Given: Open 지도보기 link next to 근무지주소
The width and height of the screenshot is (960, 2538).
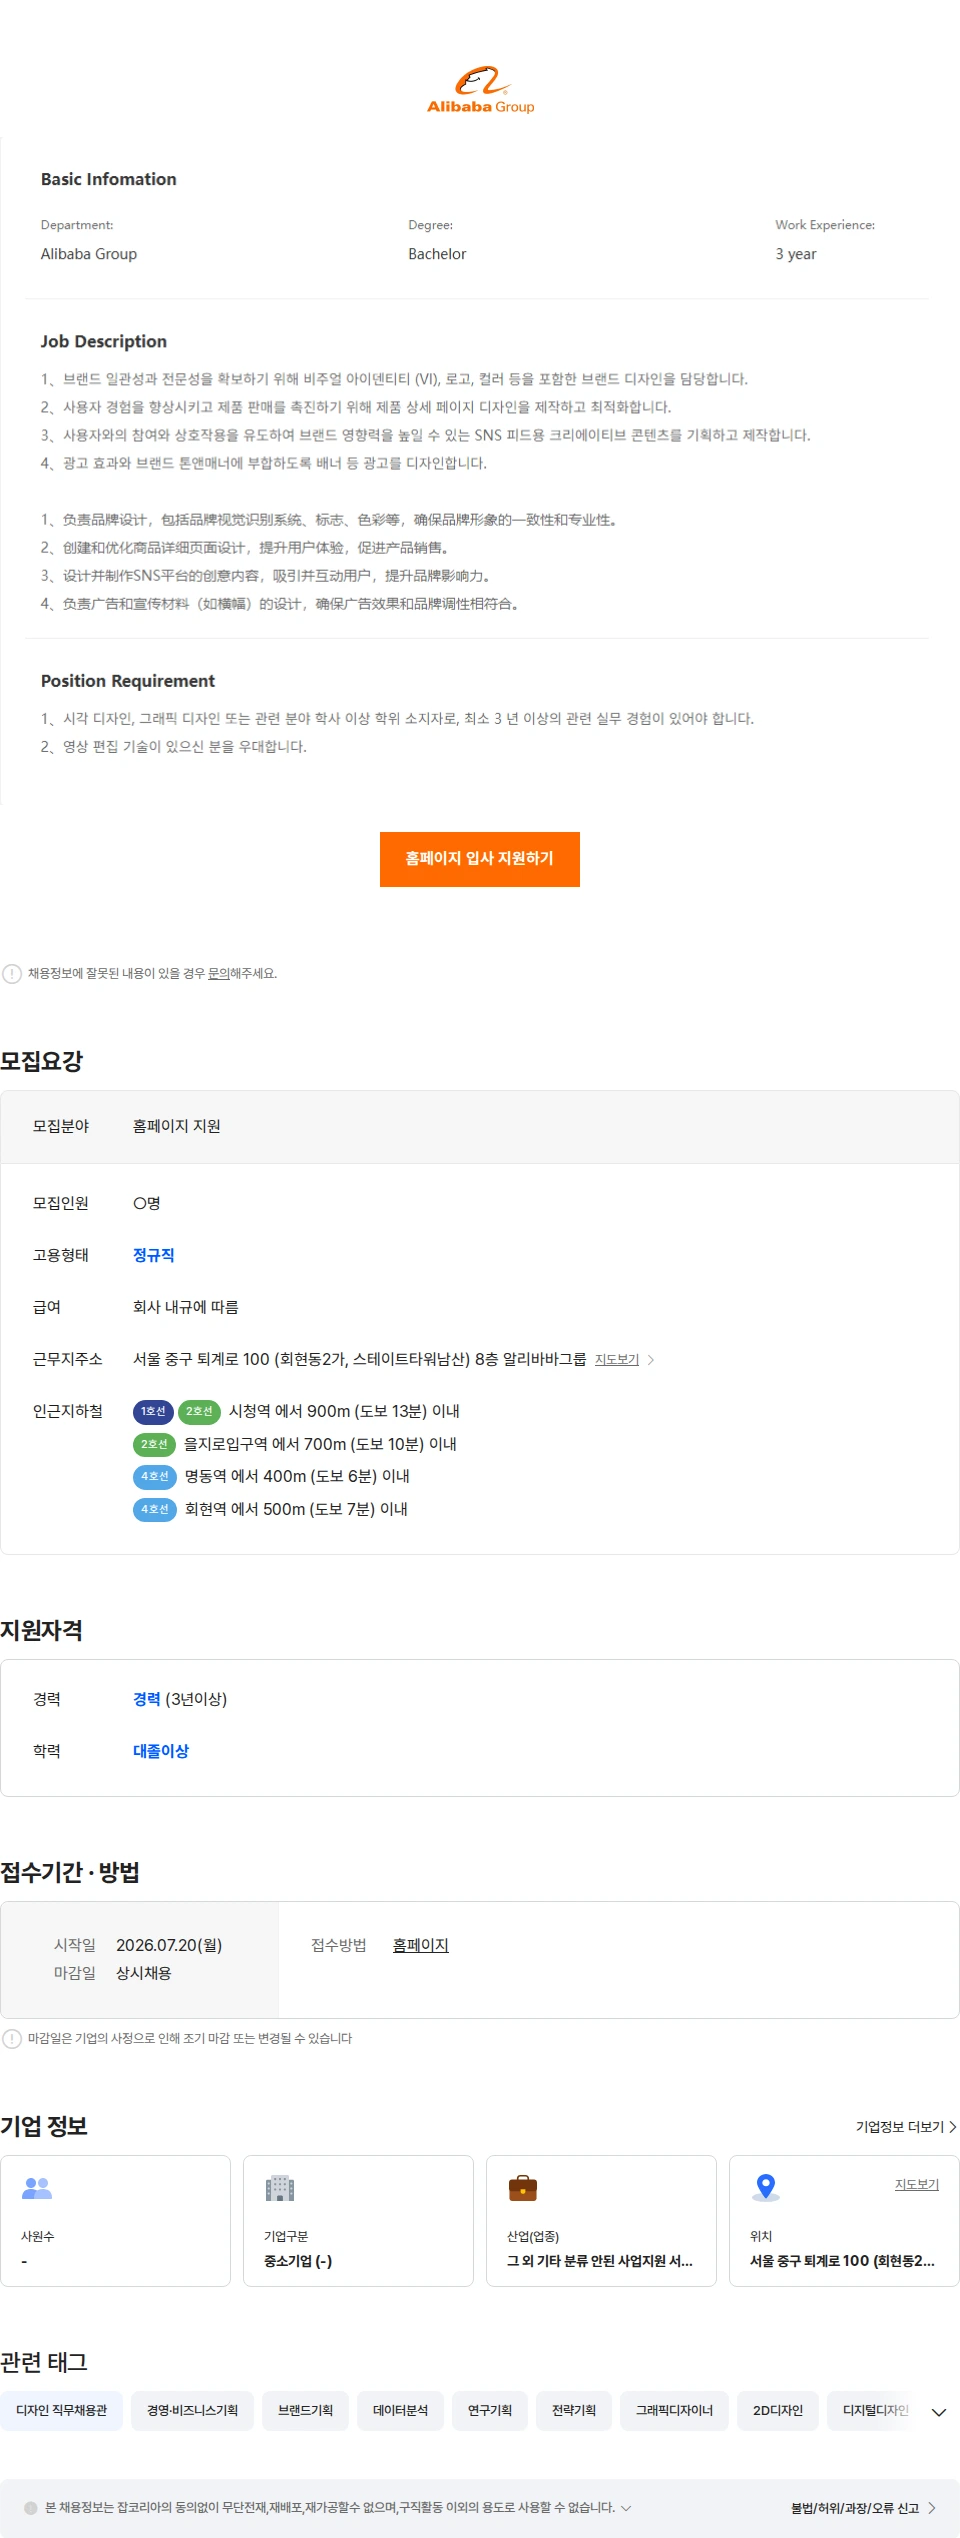Looking at the screenshot, I should (617, 1360).
